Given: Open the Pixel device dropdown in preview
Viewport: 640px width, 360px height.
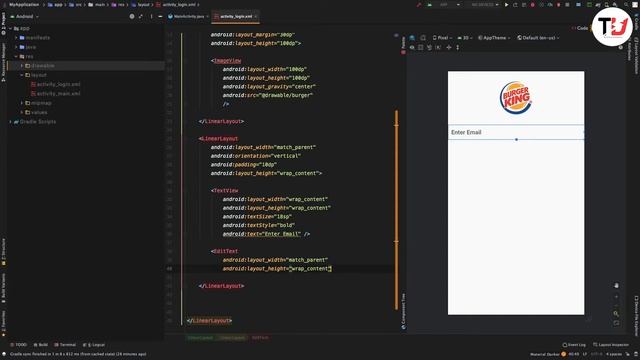Looking at the screenshot, I should click(x=443, y=38).
